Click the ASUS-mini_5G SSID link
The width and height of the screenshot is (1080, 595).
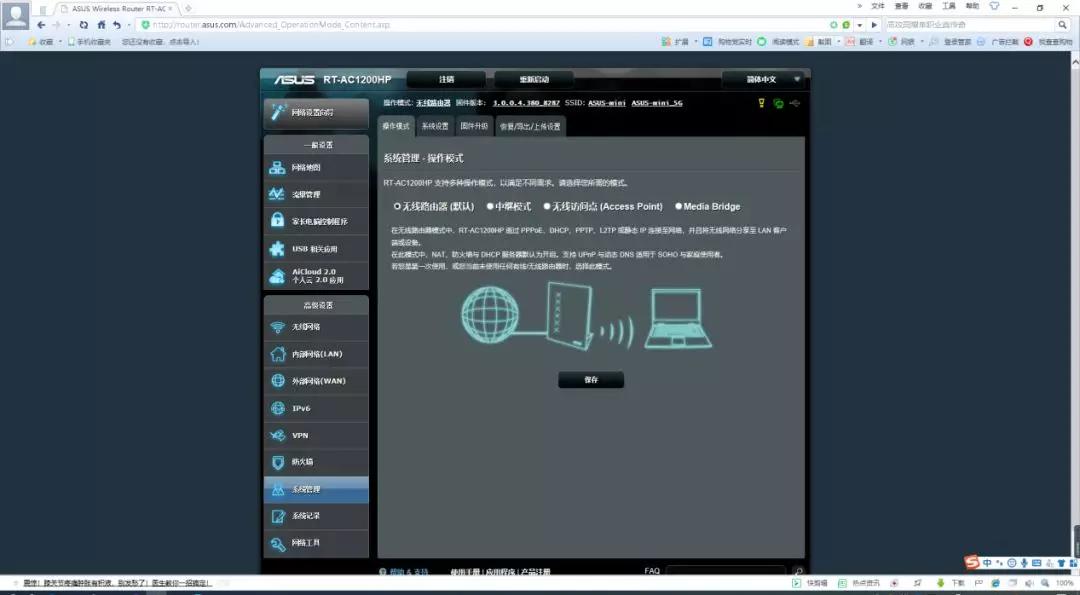(x=657, y=103)
